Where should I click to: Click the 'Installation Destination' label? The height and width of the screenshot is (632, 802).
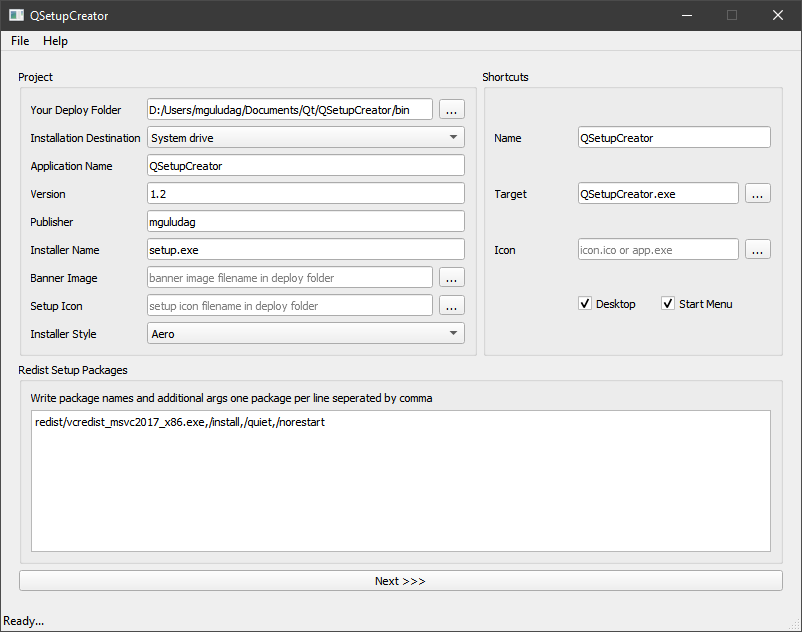[x=85, y=138]
